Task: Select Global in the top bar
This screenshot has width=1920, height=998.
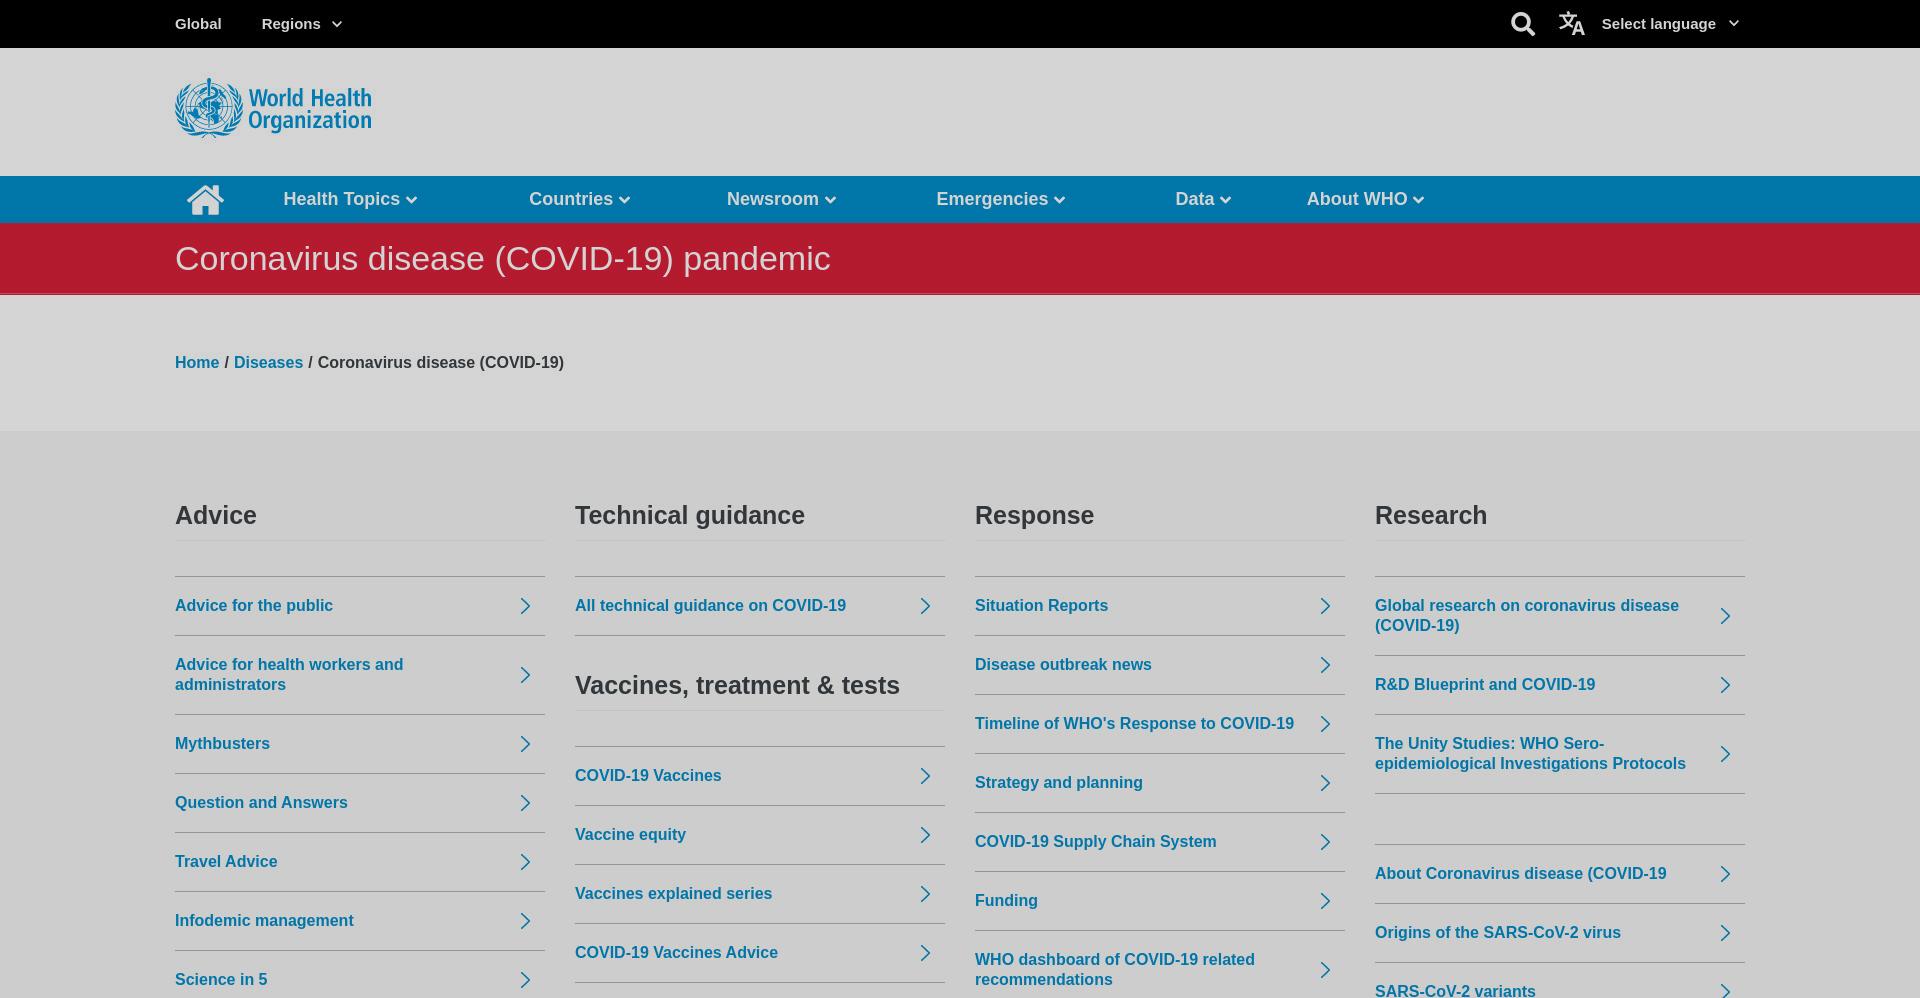Action: (198, 24)
